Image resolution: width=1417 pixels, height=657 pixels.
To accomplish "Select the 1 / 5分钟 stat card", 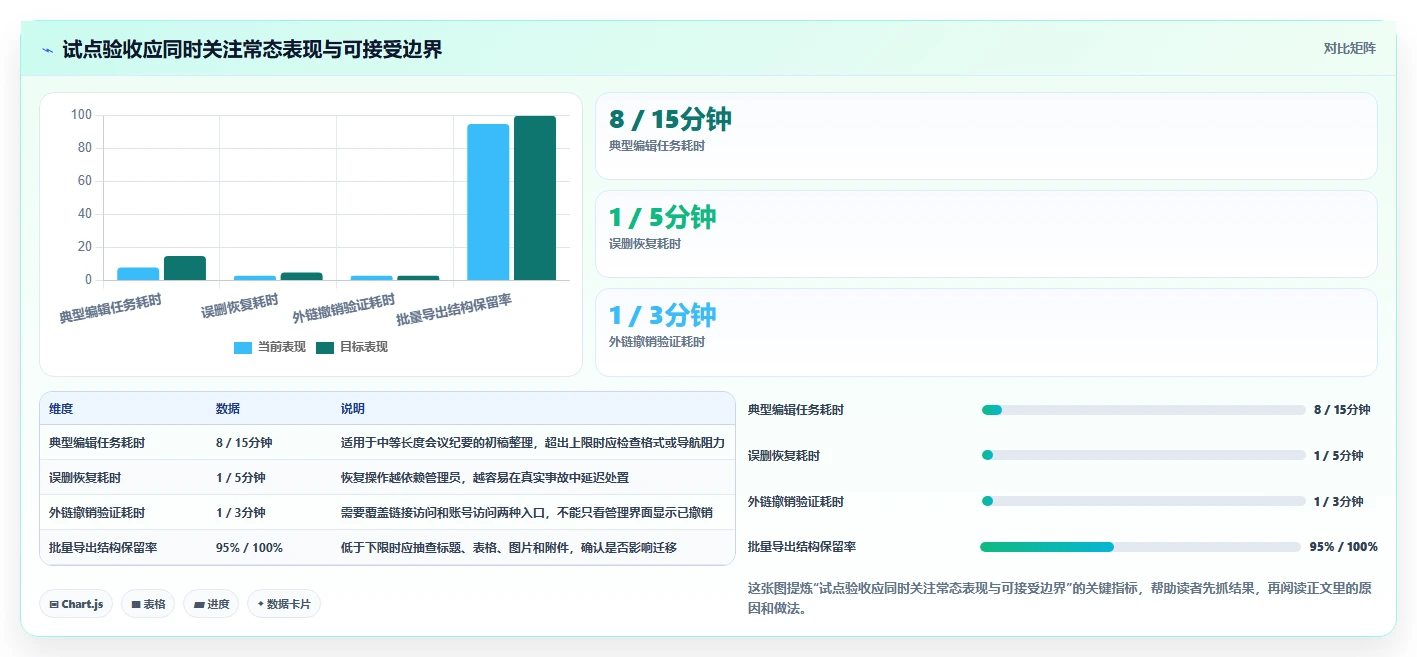I will coord(986,234).
